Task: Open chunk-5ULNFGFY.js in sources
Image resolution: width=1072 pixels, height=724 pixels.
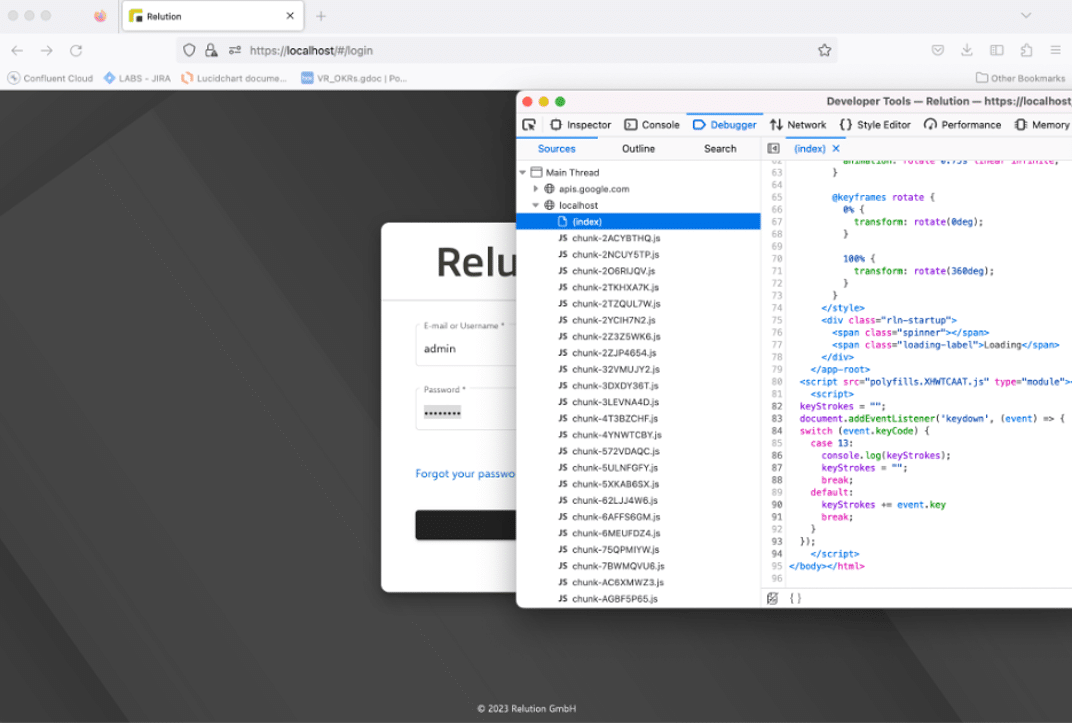Action: click(615, 468)
